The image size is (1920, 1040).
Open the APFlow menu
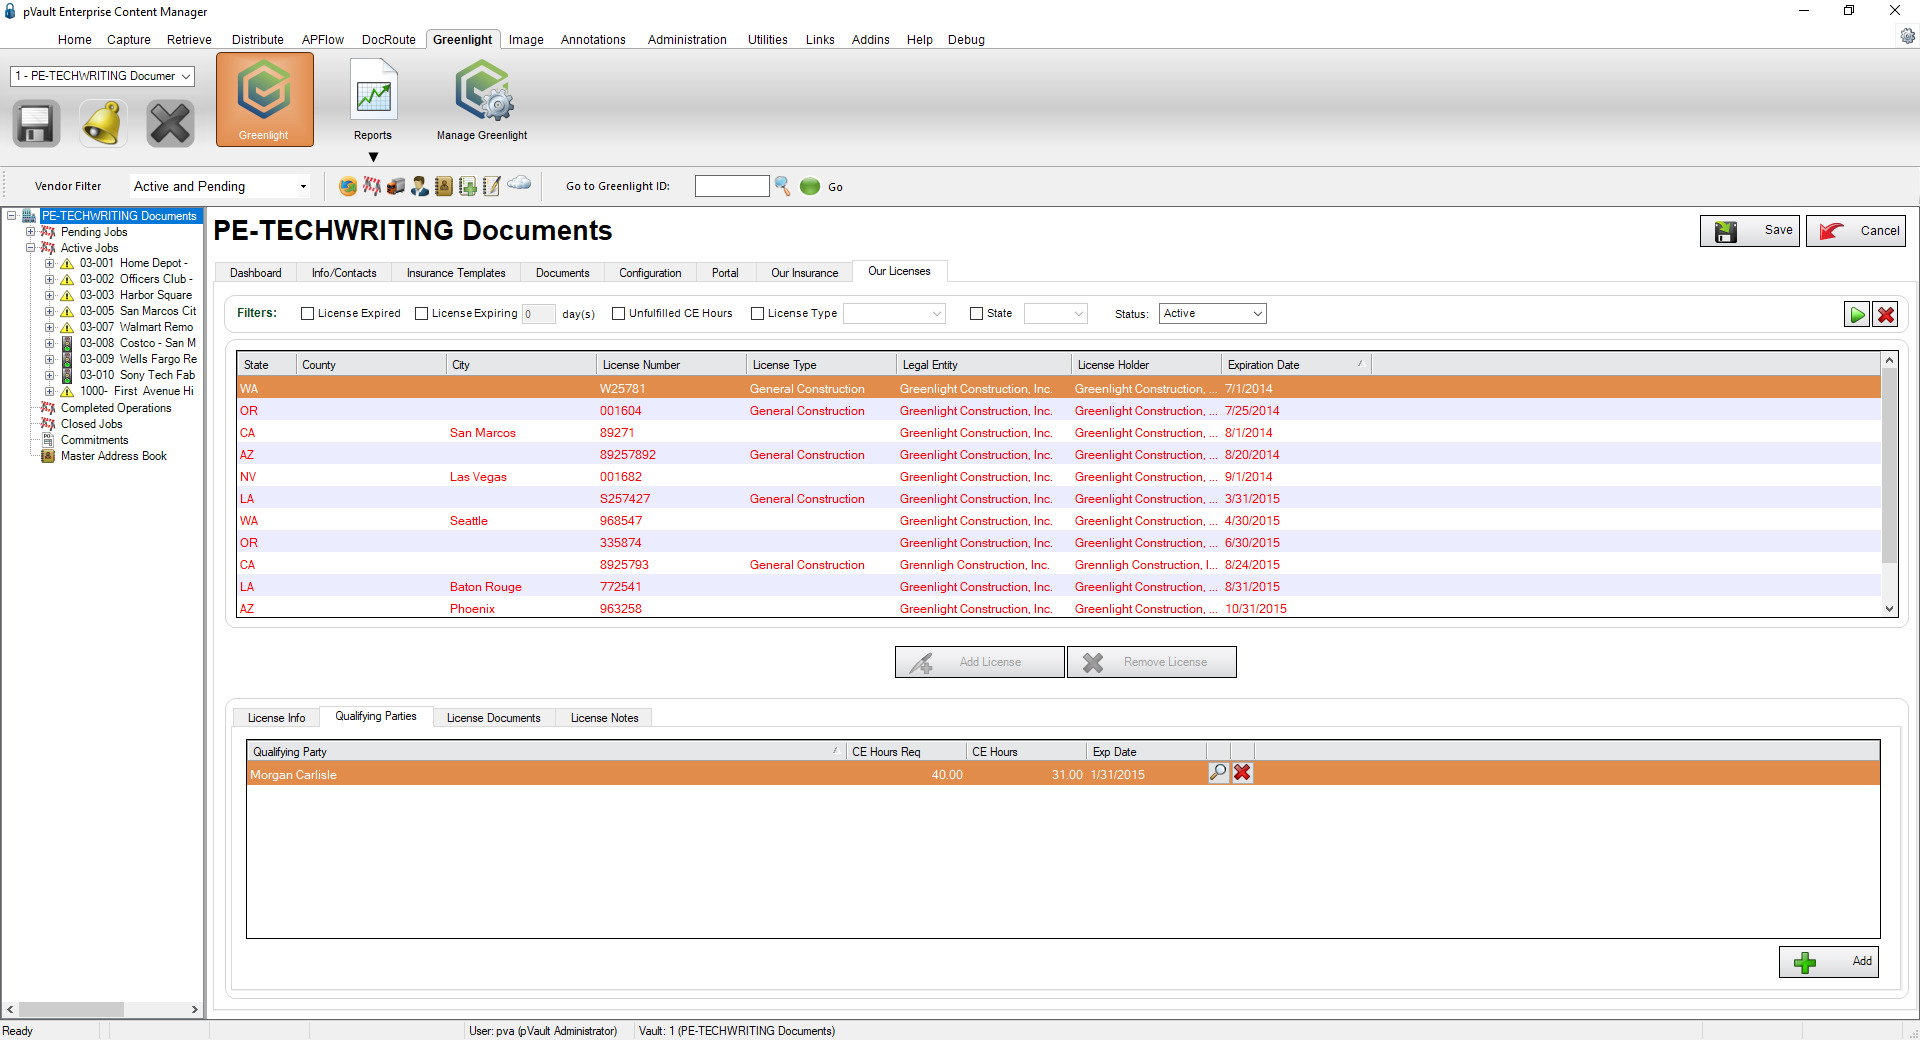323,40
